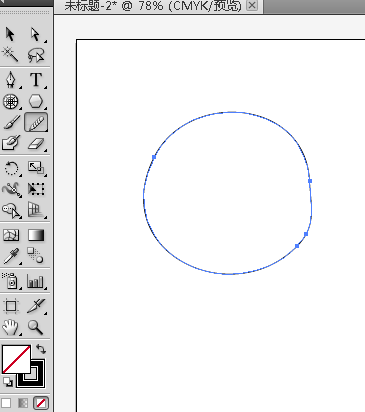Image resolution: width=365 pixels, height=412 pixels.
Task: Activate the Hand tool
Action: point(11,327)
